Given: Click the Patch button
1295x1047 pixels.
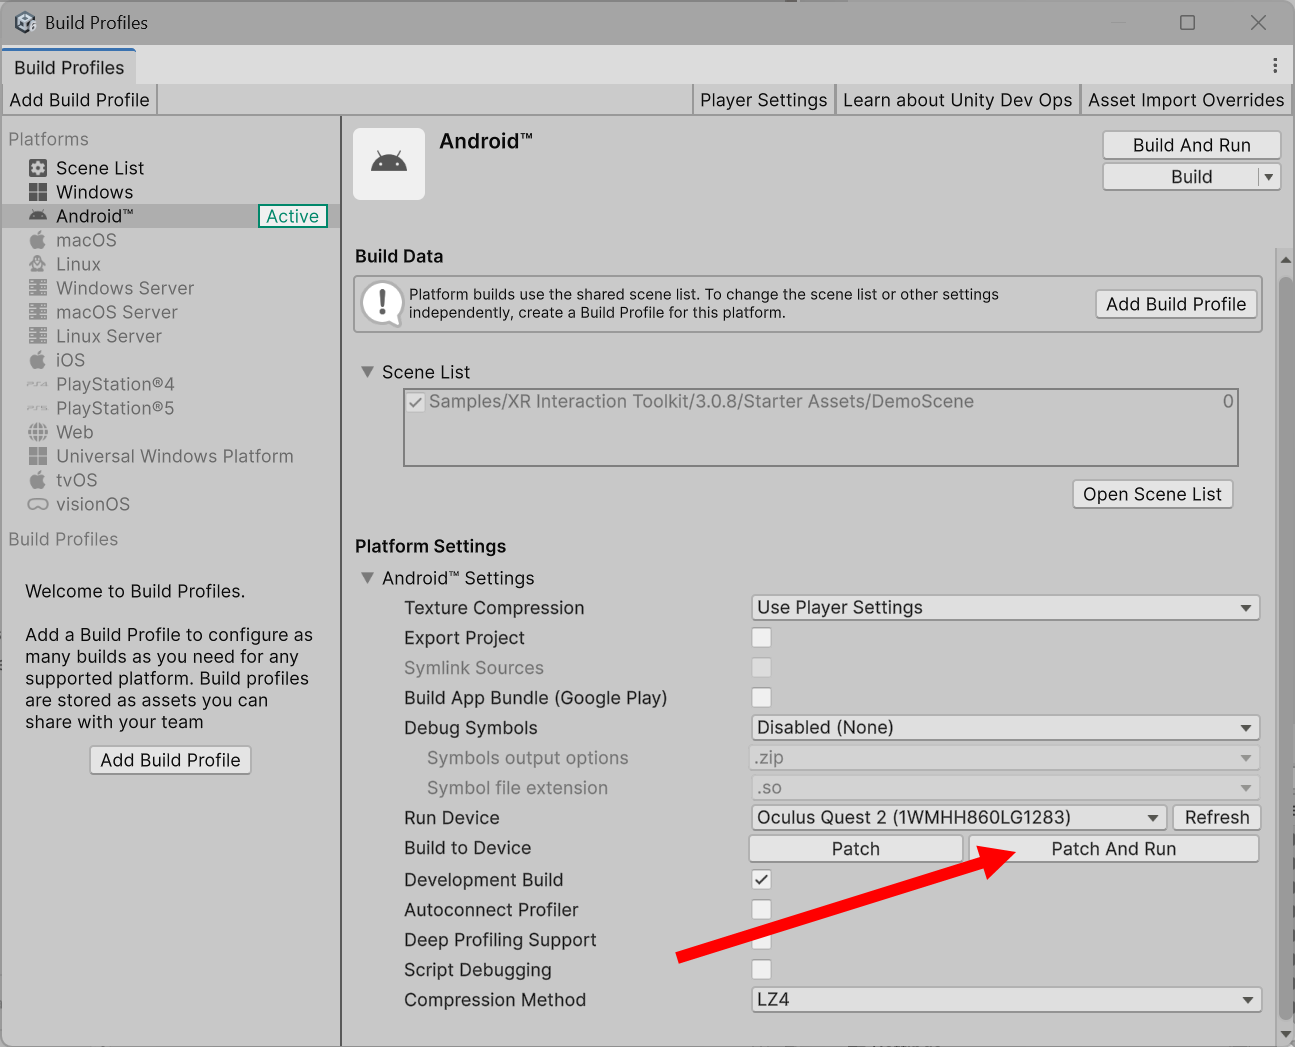Looking at the screenshot, I should coord(856,849).
